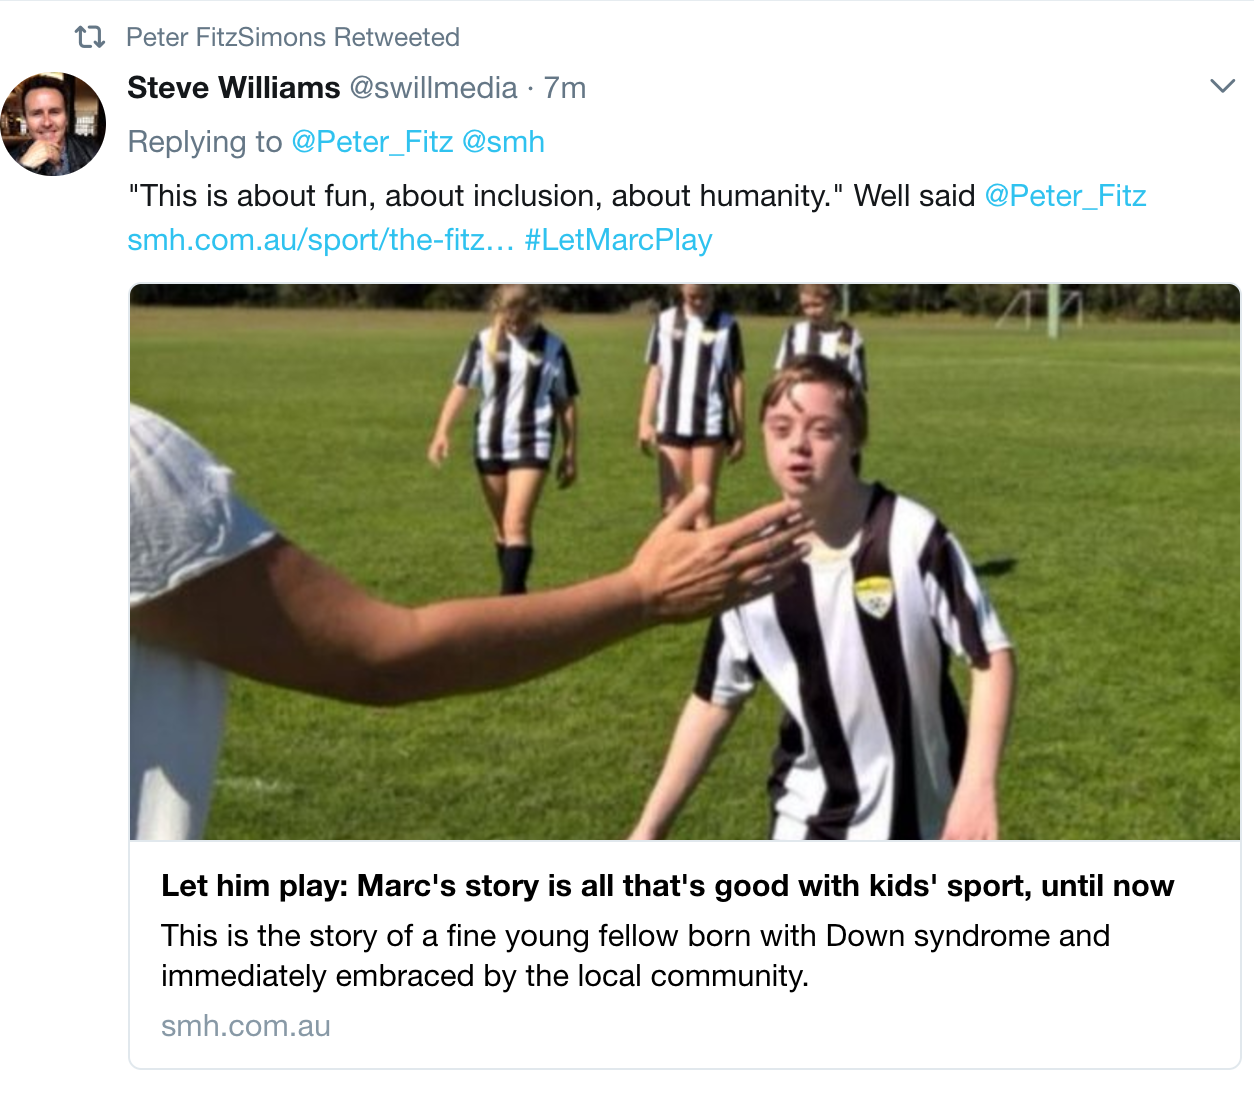Open the @smh mention in reply line
This screenshot has width=1254, height=1102.
click(x=503, y=142)
